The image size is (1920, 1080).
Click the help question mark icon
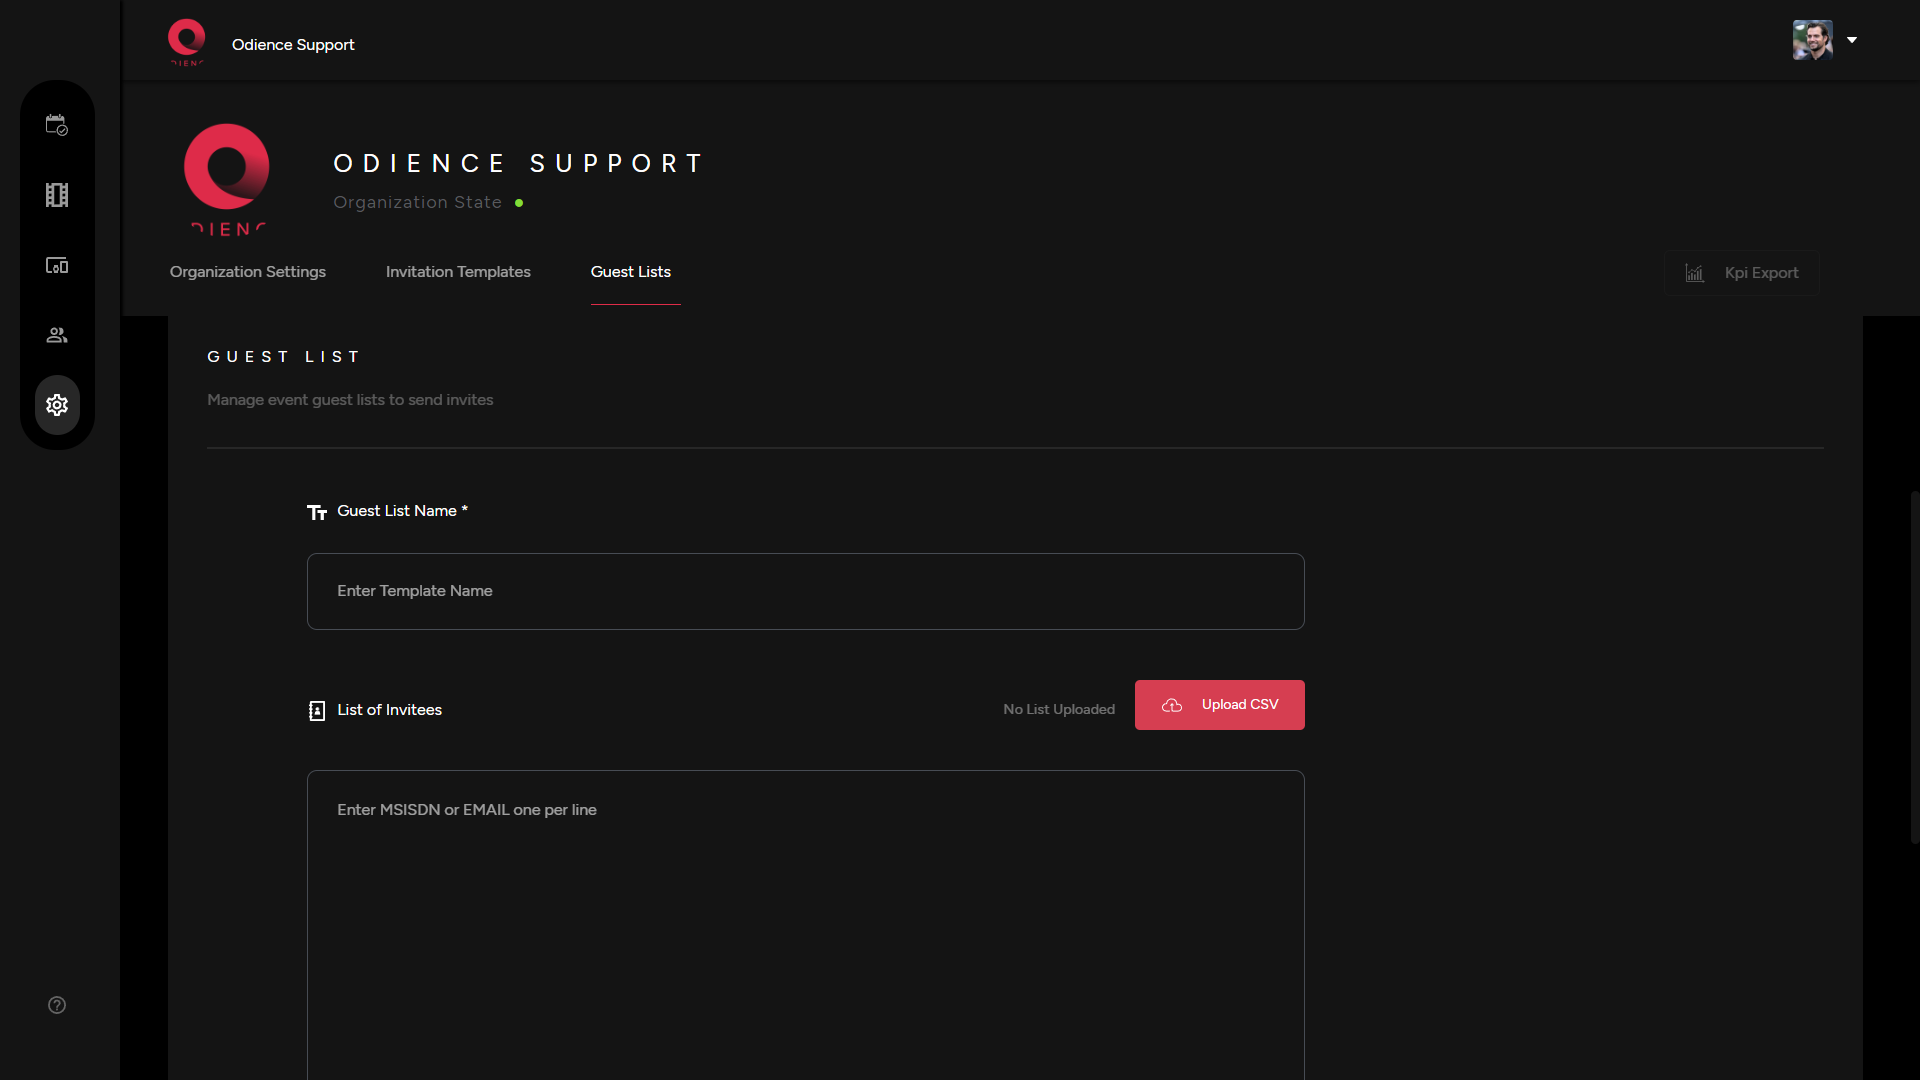(57, 1005)
